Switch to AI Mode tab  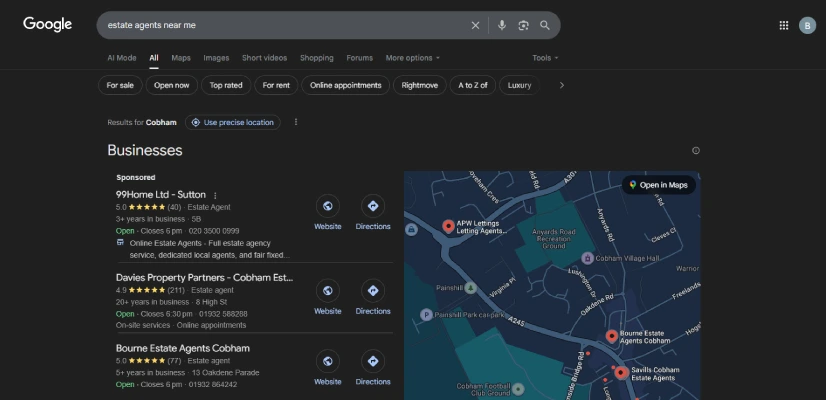pos(122,58)
